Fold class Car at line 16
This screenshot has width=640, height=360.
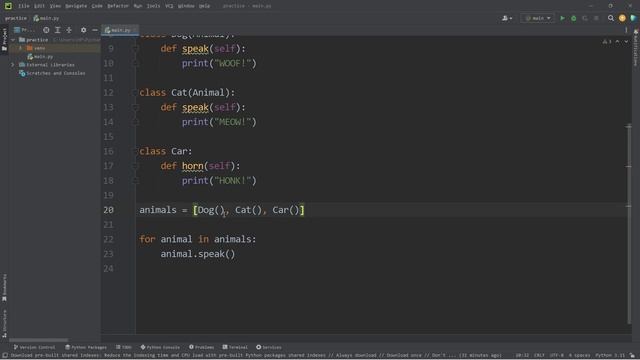(x=135, y=151)
